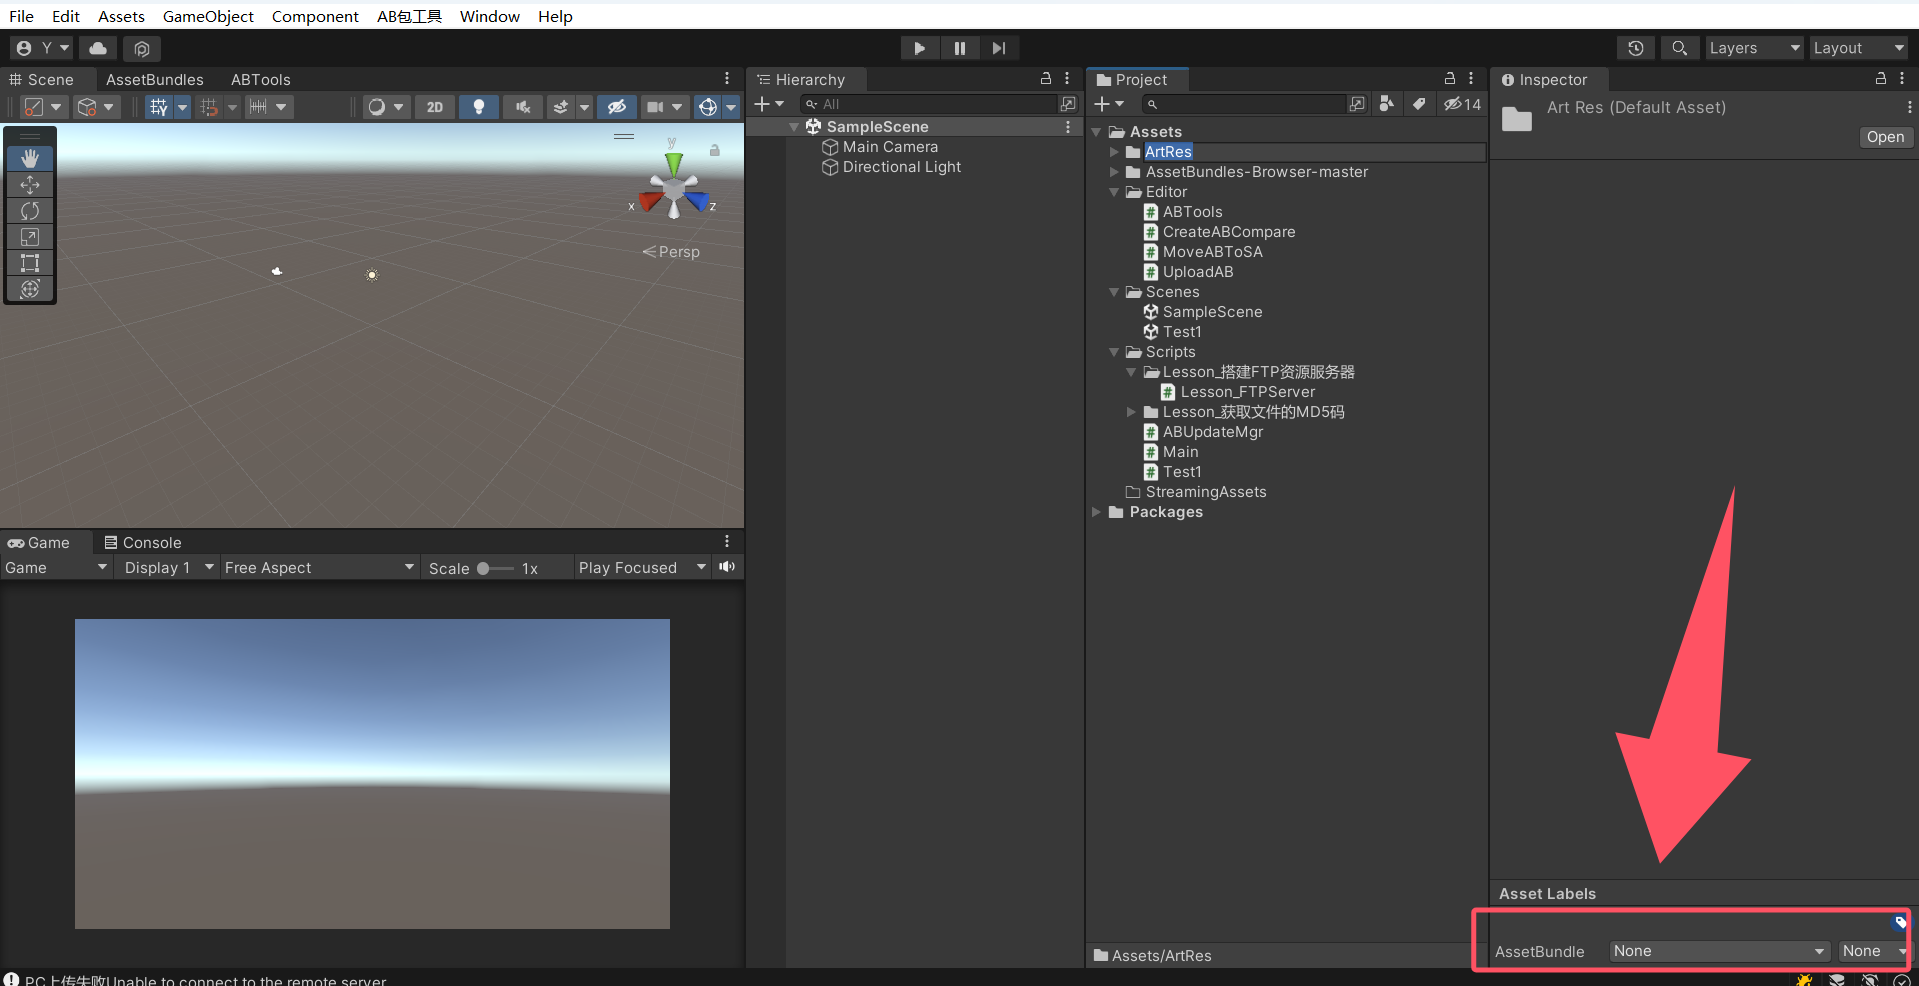
Task: Click the Play button to start game
Action: (919, 48)
